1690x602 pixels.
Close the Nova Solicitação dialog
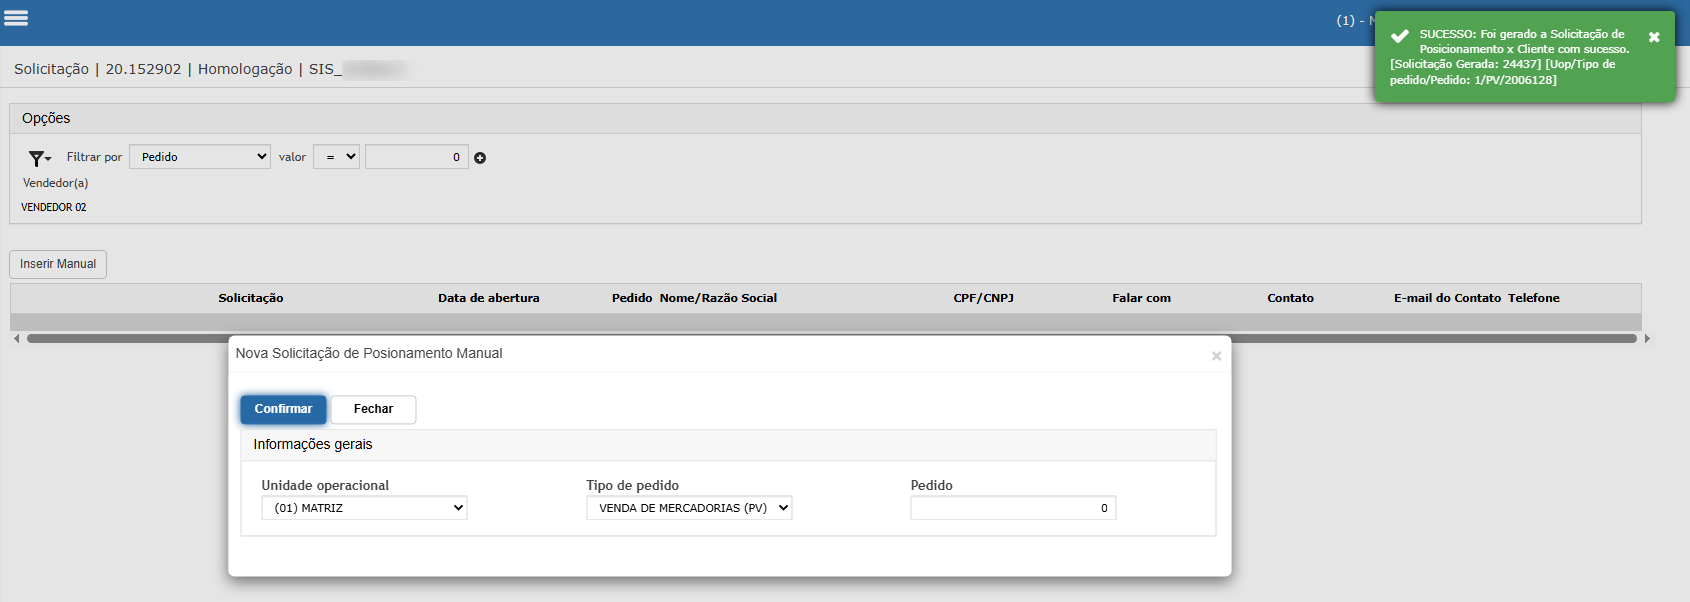(1216, 356)
